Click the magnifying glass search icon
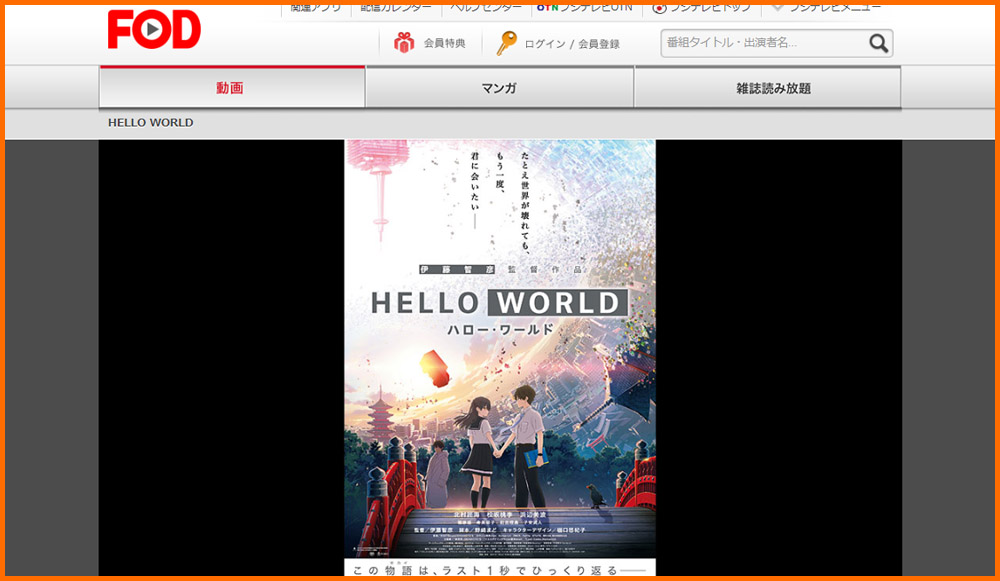Screen dimensions: 1000x581 point(878,43)
